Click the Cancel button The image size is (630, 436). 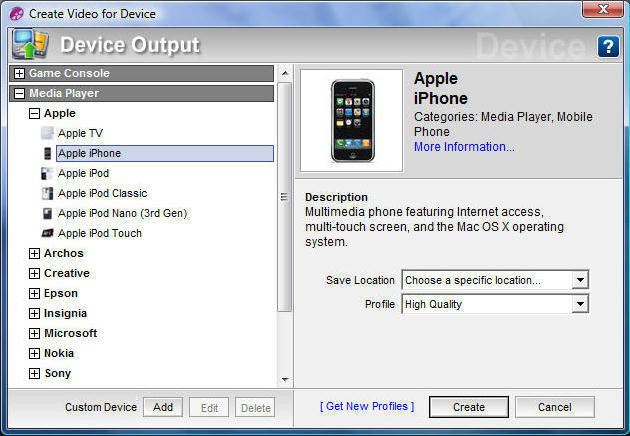click(x=554, y=407)
